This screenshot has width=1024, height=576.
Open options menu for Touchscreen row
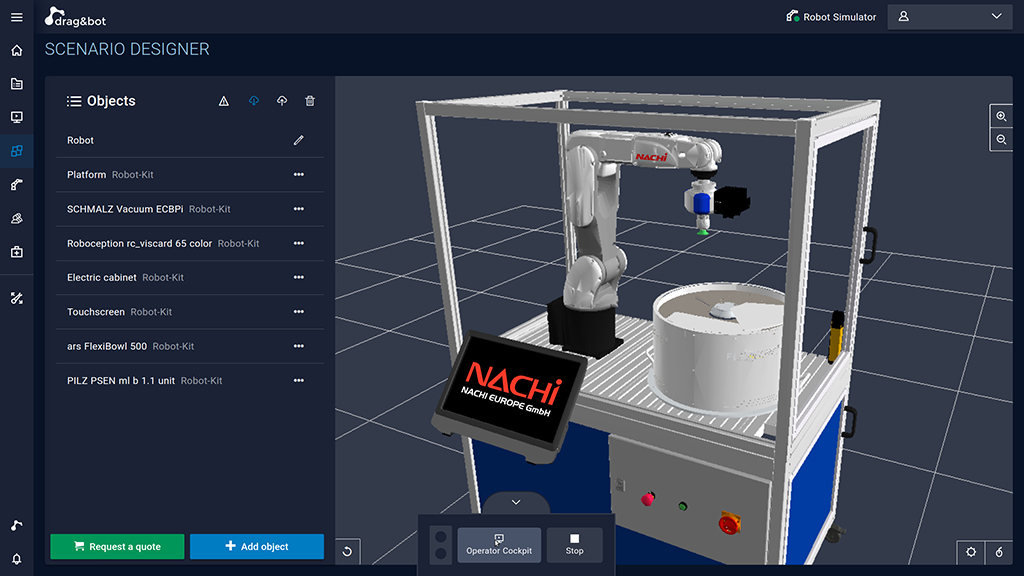click(298, 312)
